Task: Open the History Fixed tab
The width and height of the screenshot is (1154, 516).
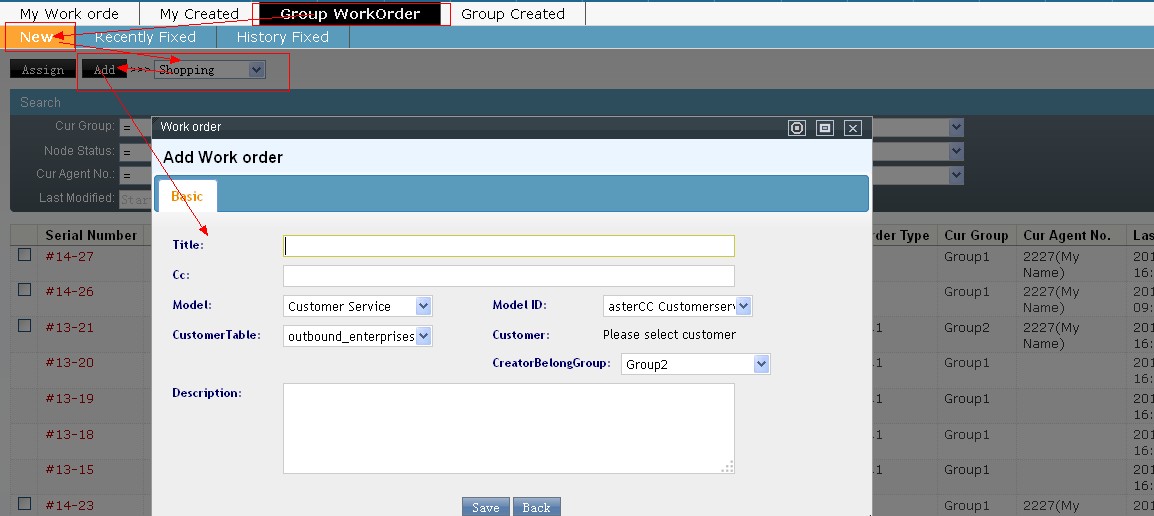Action: point(282,37)
